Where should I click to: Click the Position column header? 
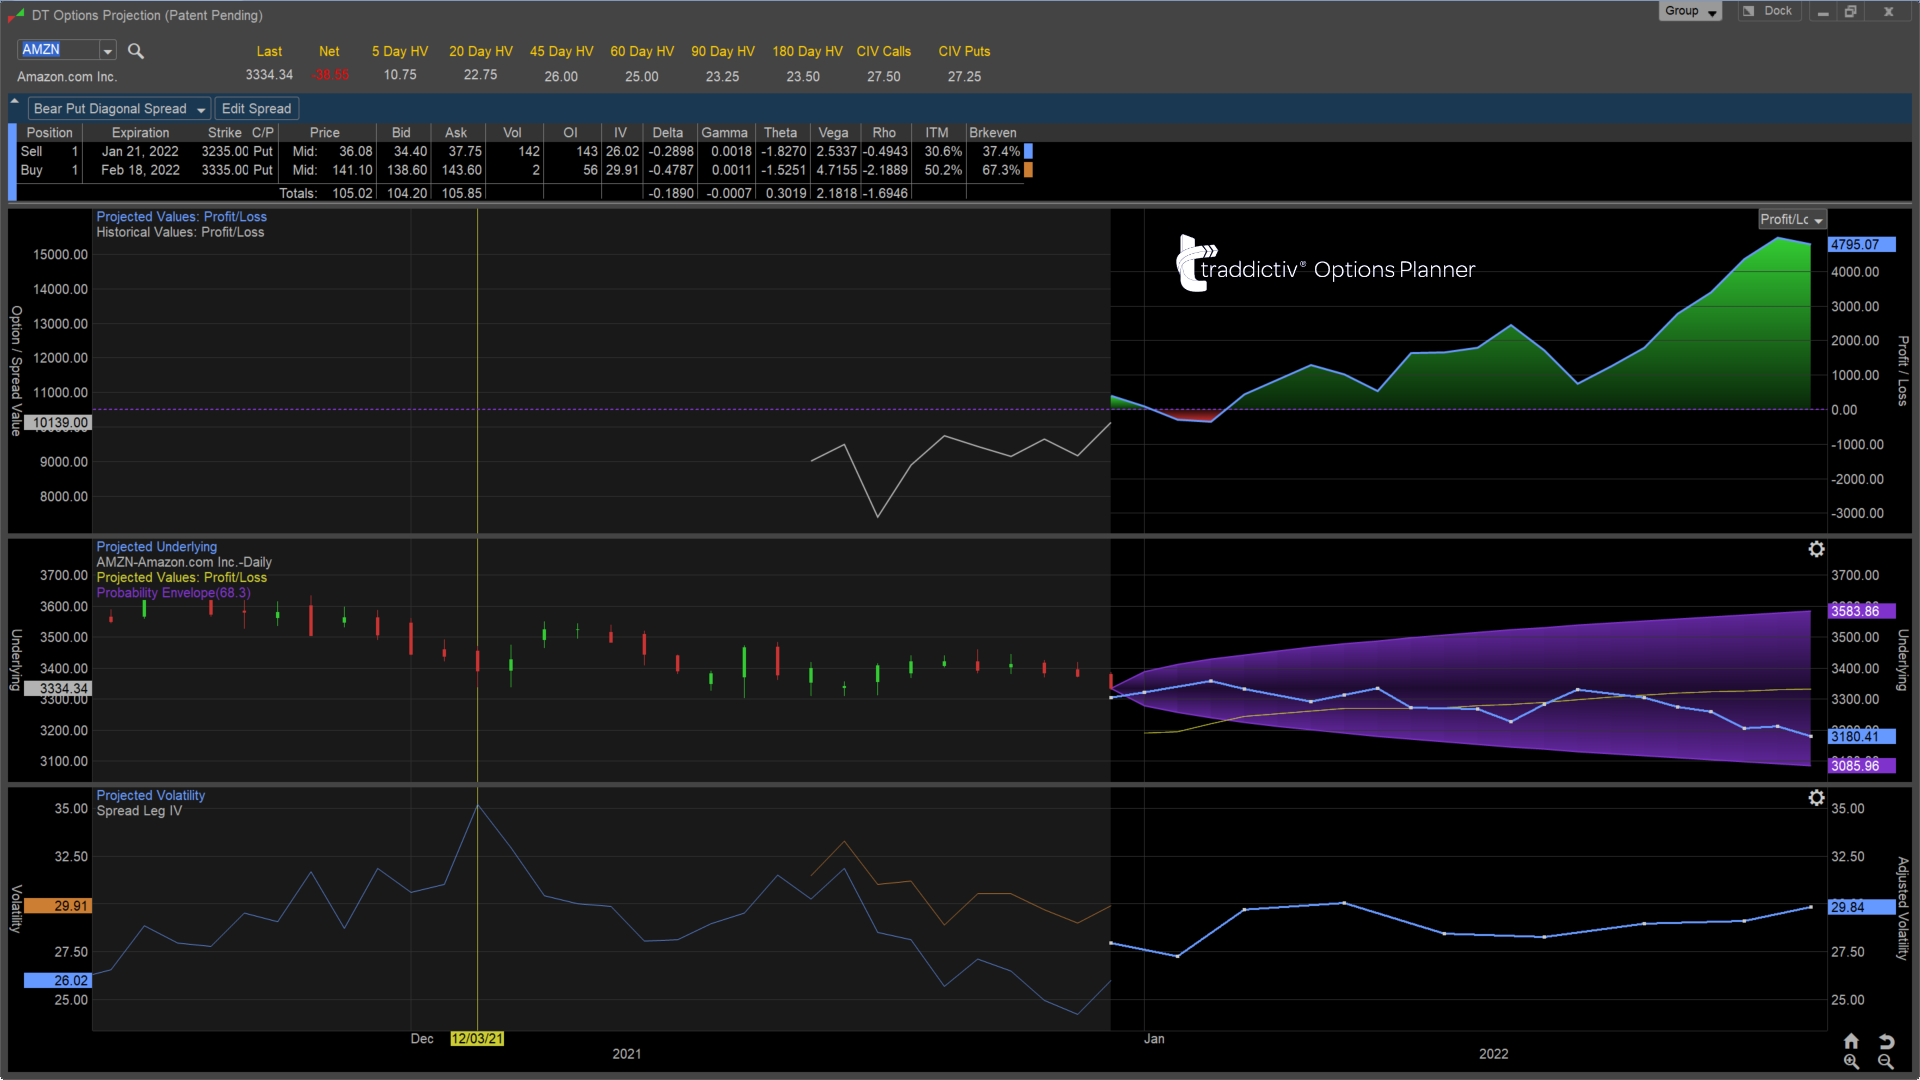coord(49,133)
